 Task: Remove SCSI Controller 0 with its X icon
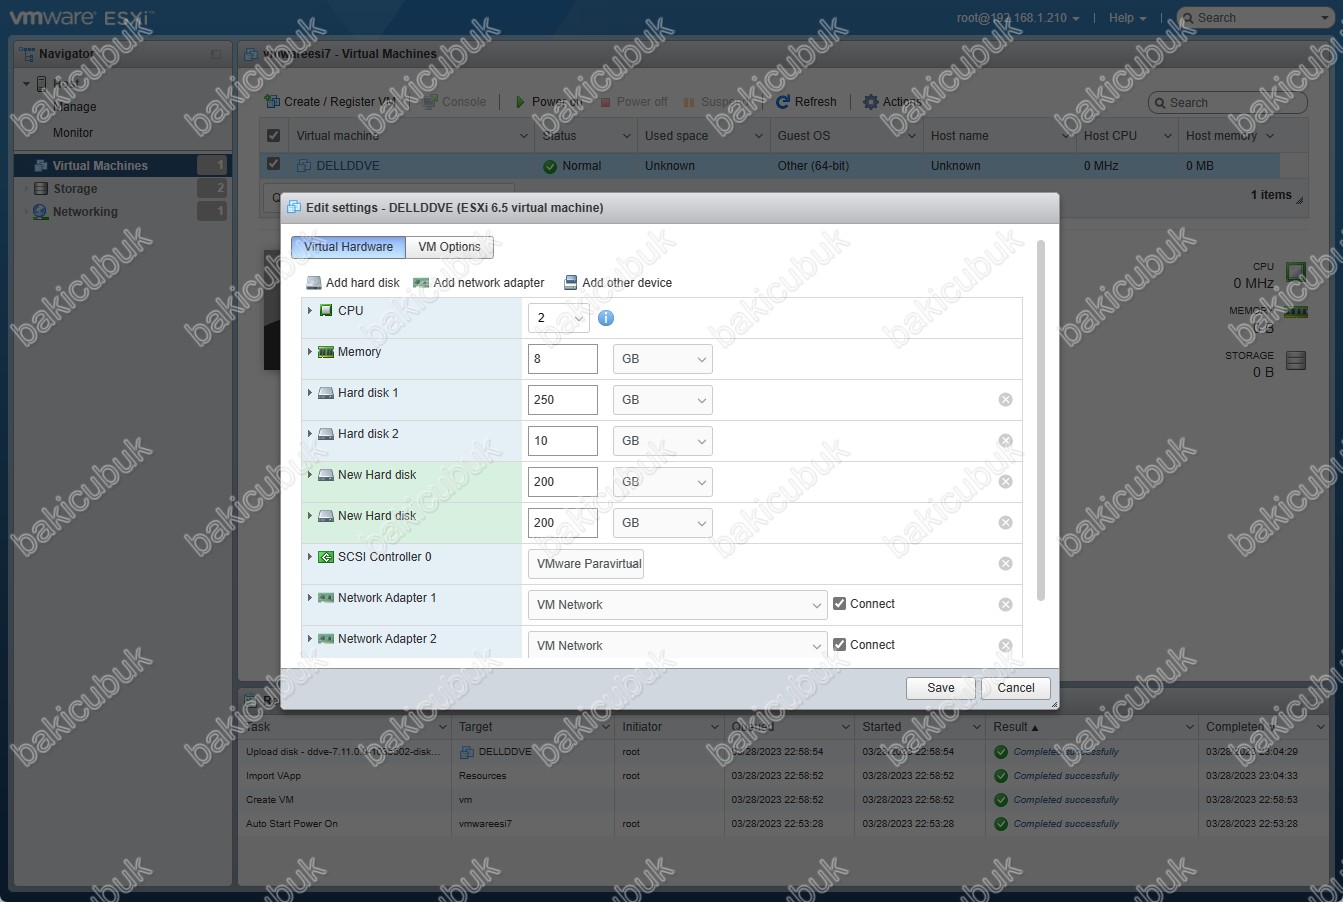coord(1005,564)
